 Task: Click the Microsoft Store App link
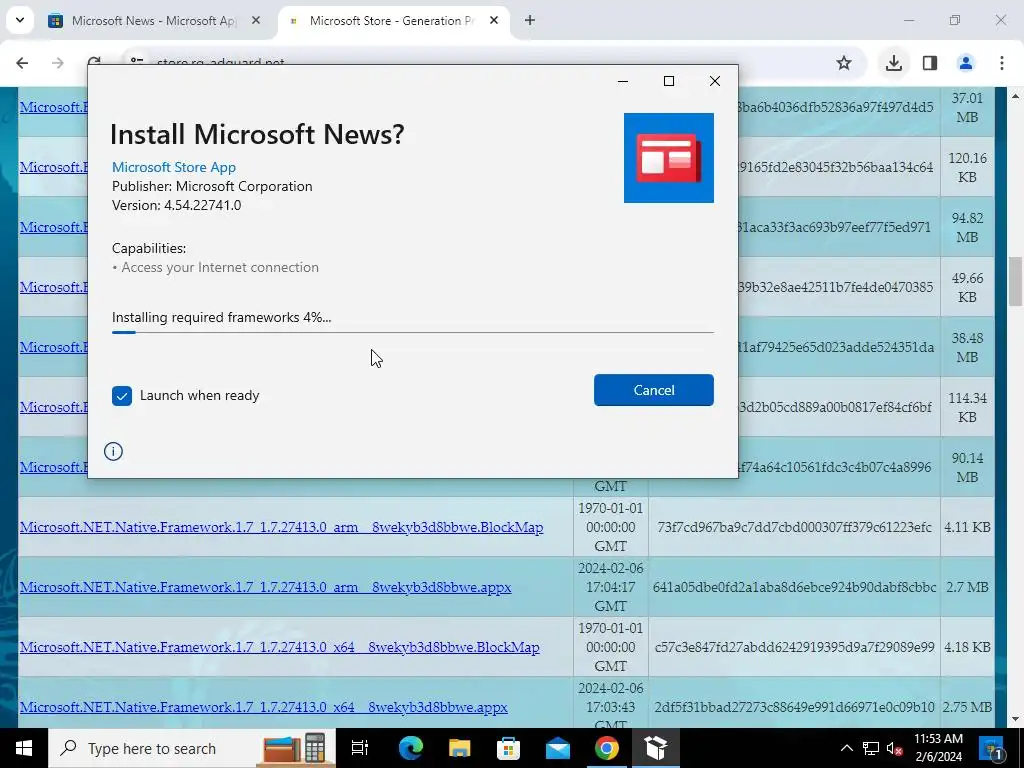[x=174, y=167]
